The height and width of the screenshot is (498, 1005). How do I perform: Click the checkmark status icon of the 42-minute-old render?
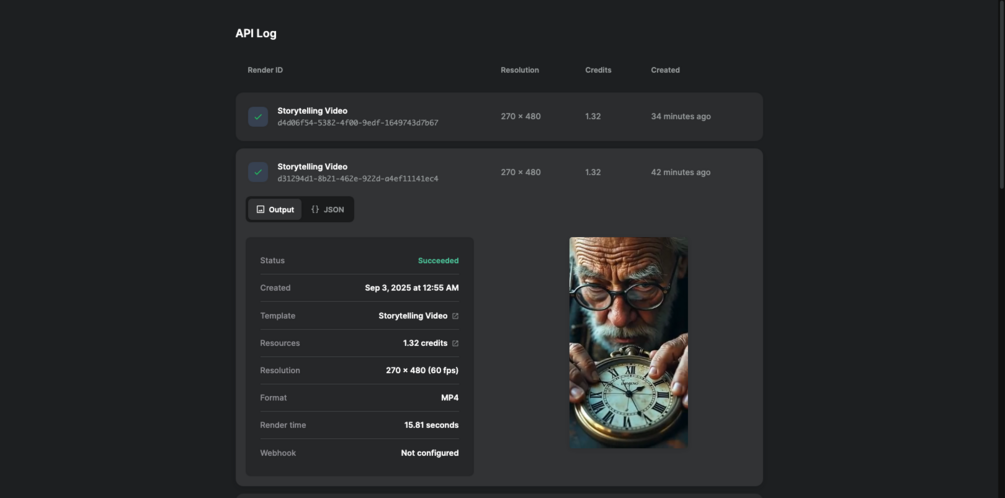click(258, 172)
